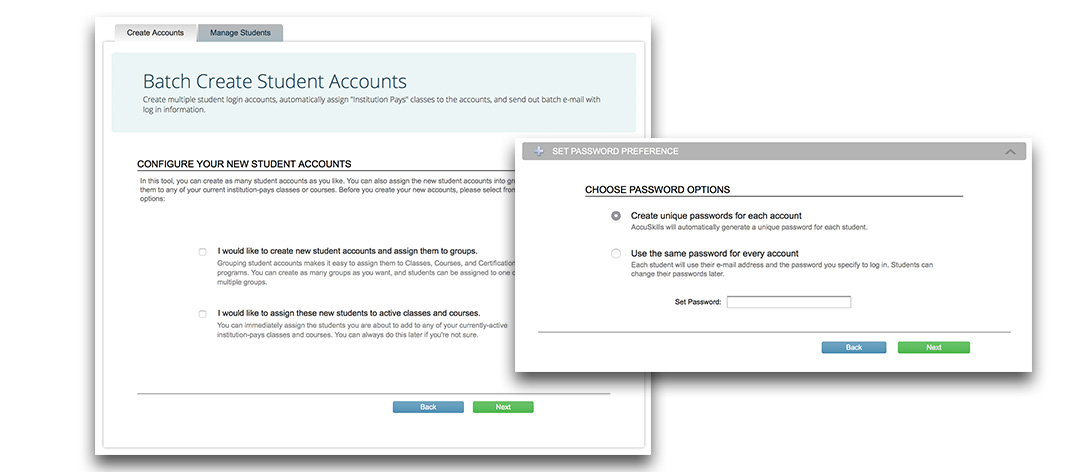1092x472 pixels.
Task: Click the plus icon beside Set Password Preference
Action: [539, 151]
